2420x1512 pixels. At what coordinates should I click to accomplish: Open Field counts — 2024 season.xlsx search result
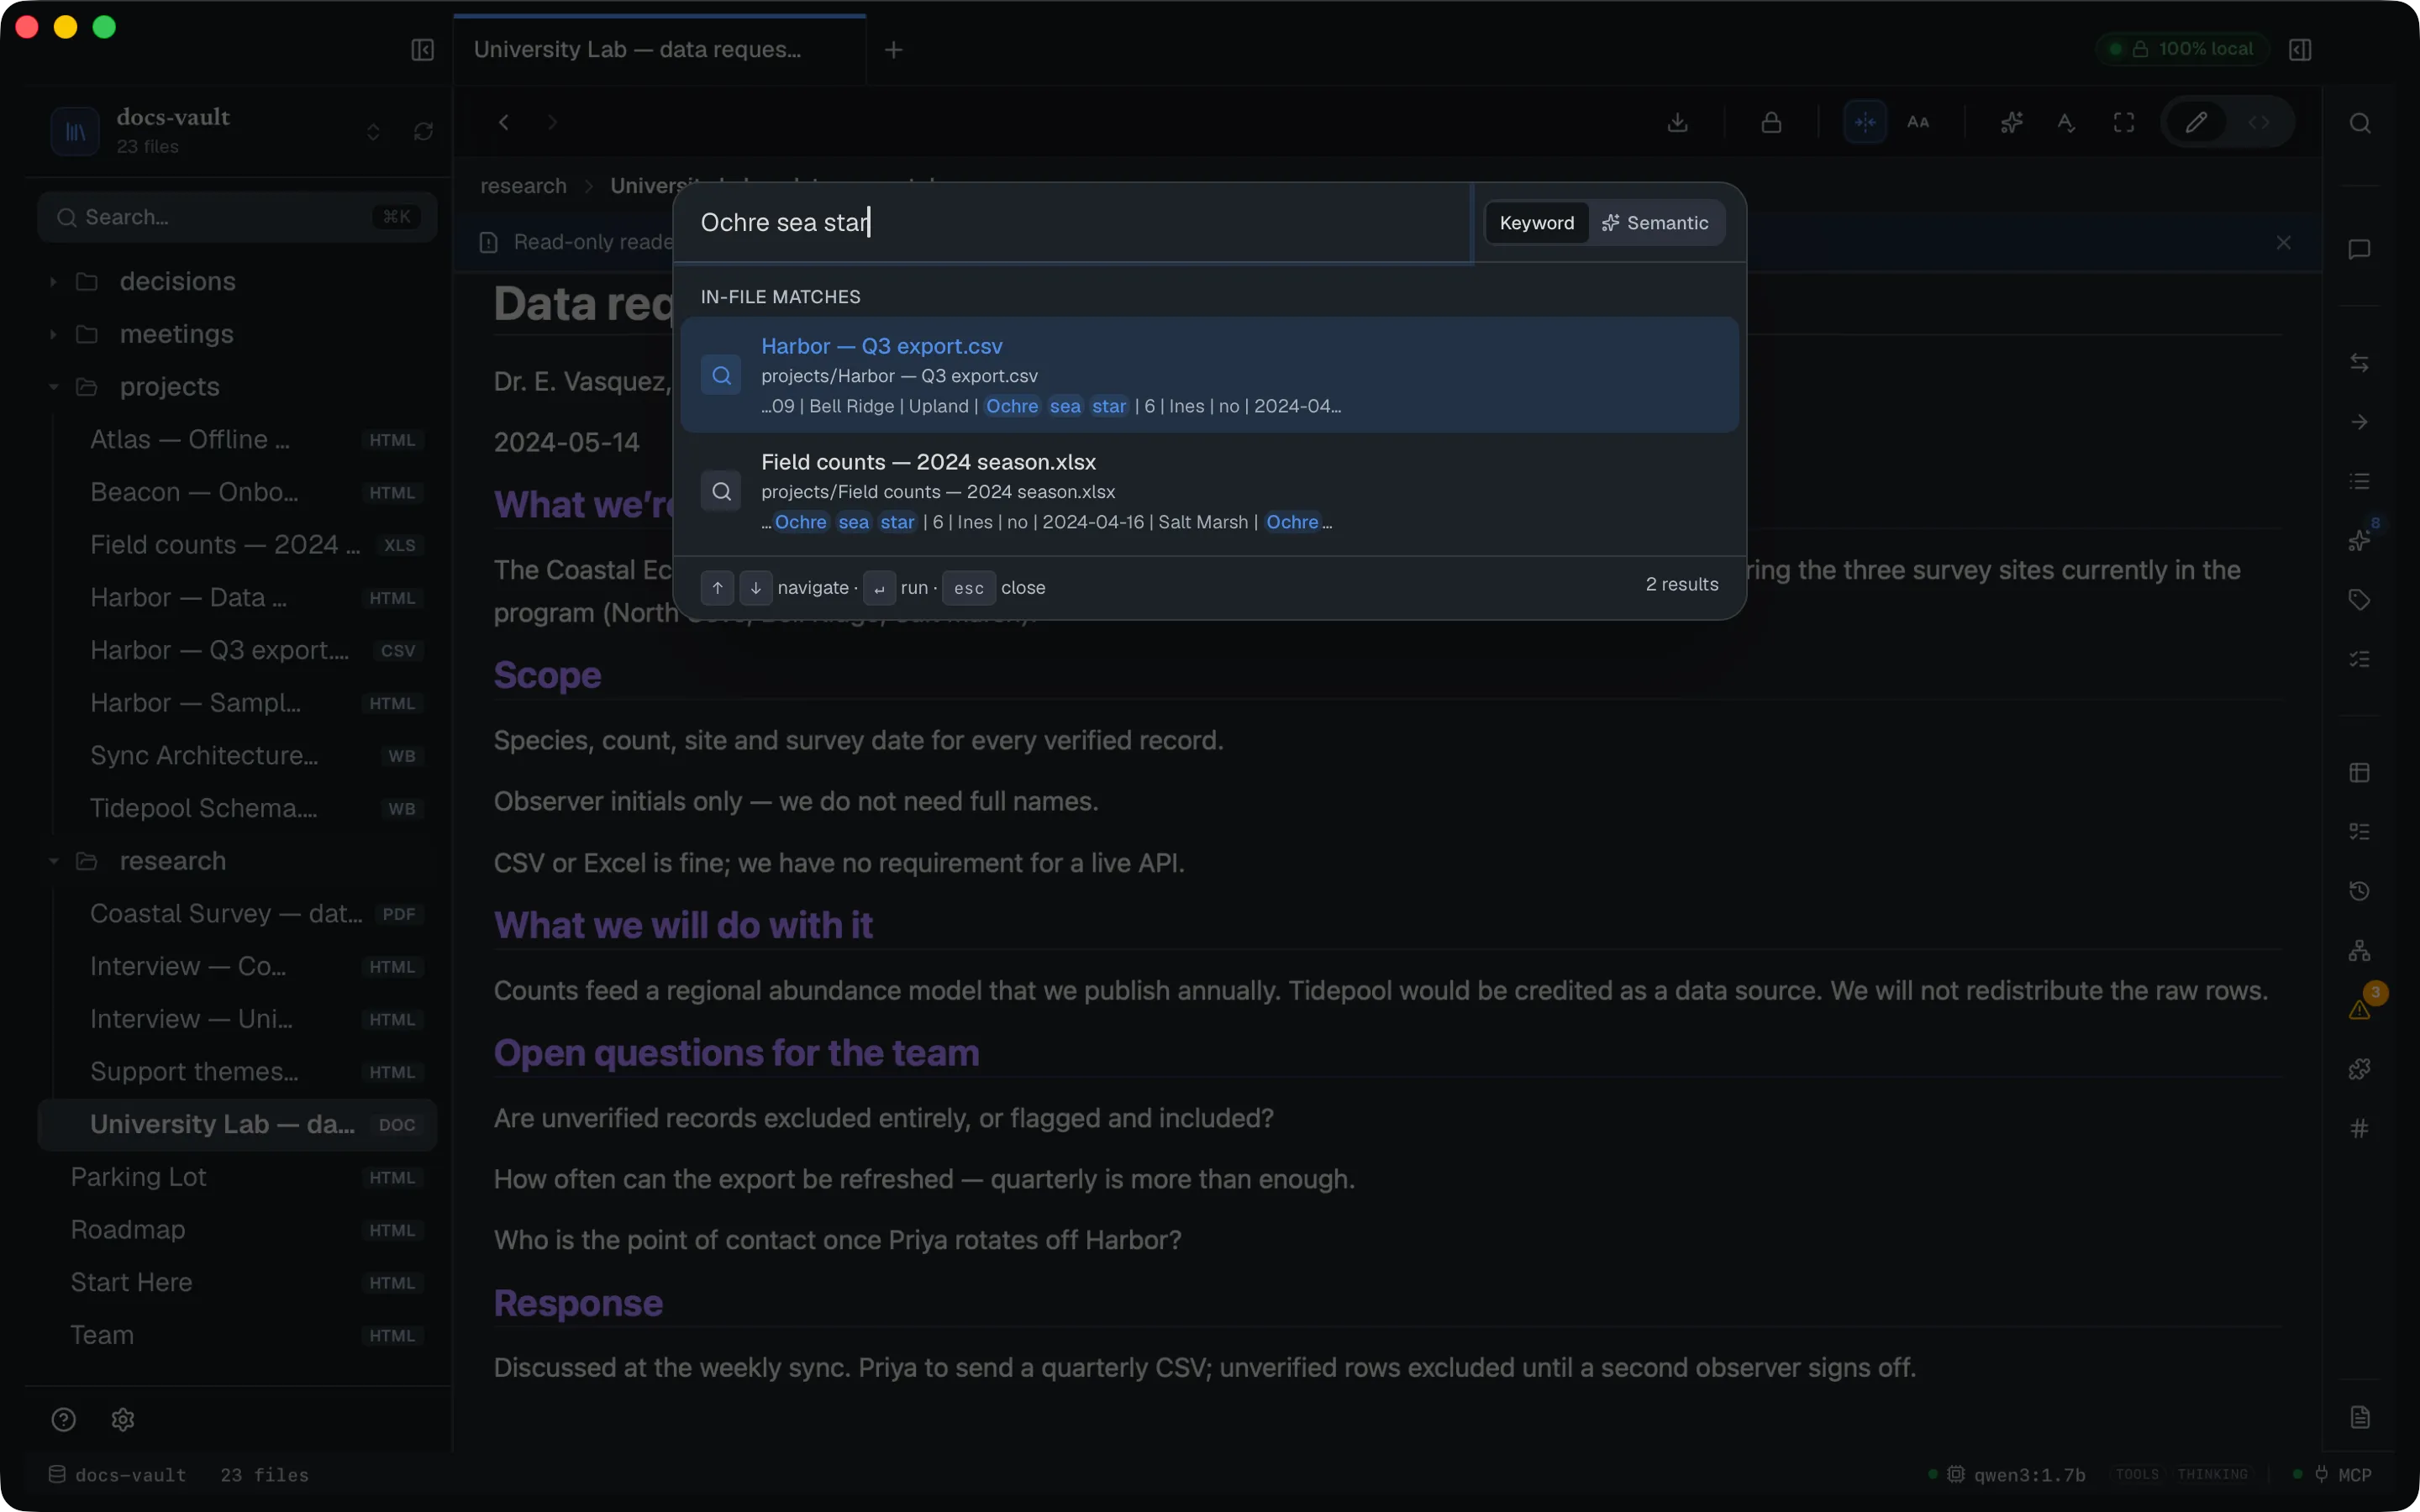pos(1209,491)
